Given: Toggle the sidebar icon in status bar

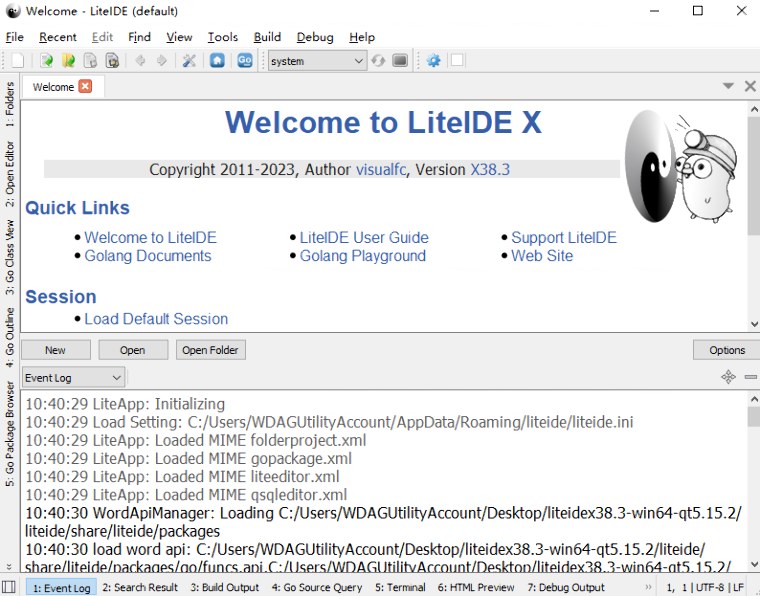Looking at the screenshot, I should [9, 587].
